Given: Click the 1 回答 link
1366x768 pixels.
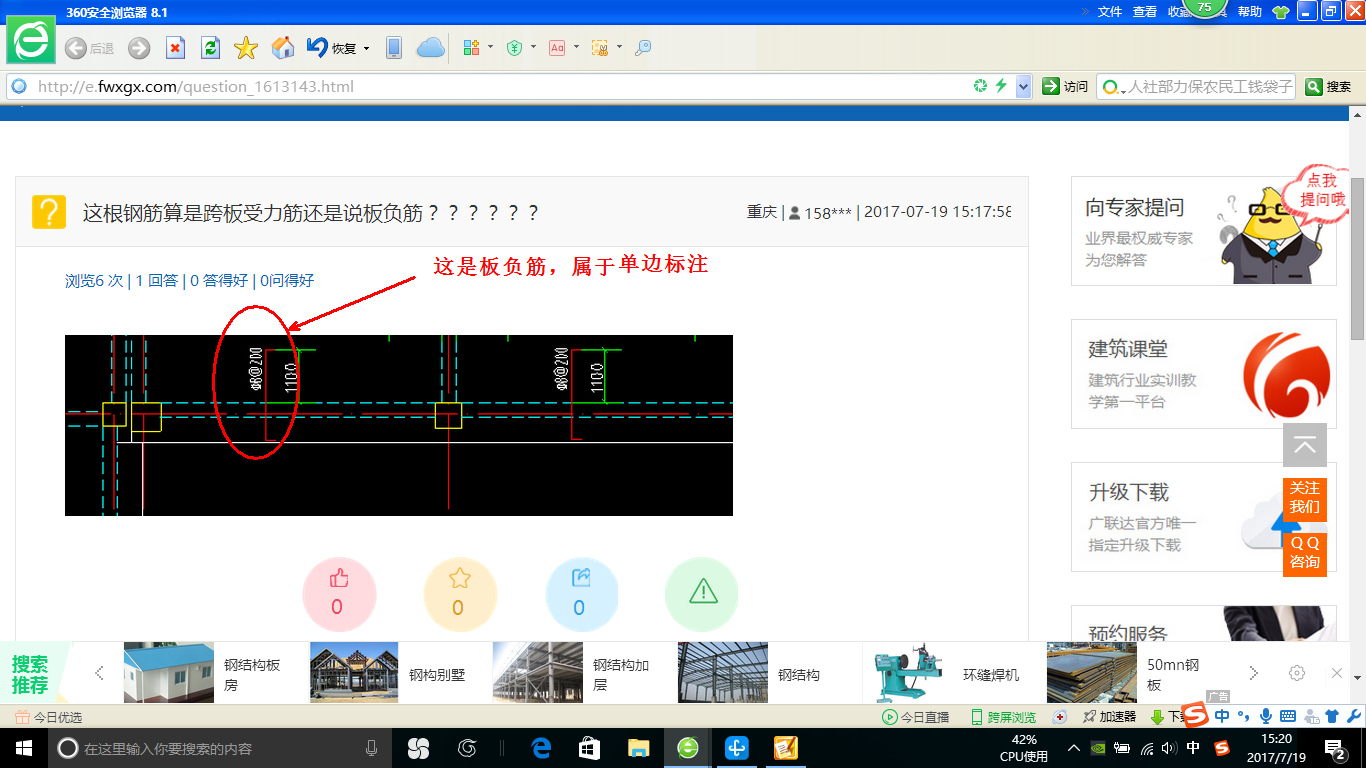Looking at the screenshot, I should (157, 281).
